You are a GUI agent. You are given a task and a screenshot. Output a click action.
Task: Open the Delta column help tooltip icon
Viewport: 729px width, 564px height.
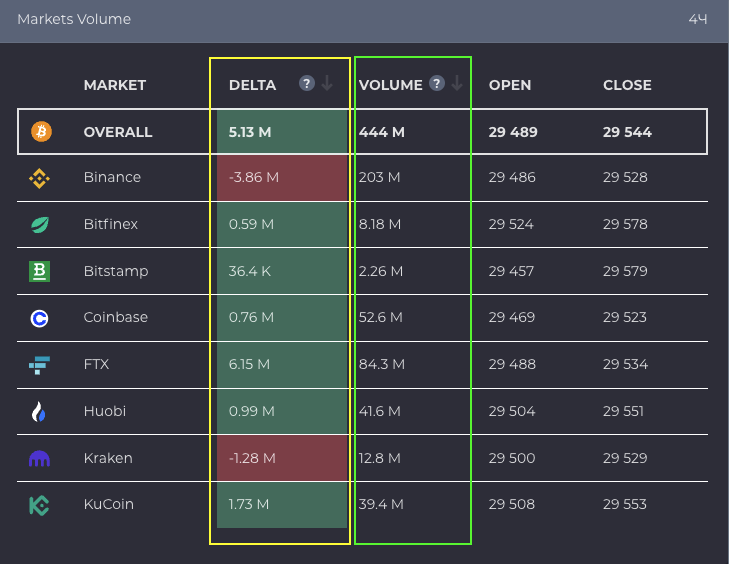tap(307, 84)
